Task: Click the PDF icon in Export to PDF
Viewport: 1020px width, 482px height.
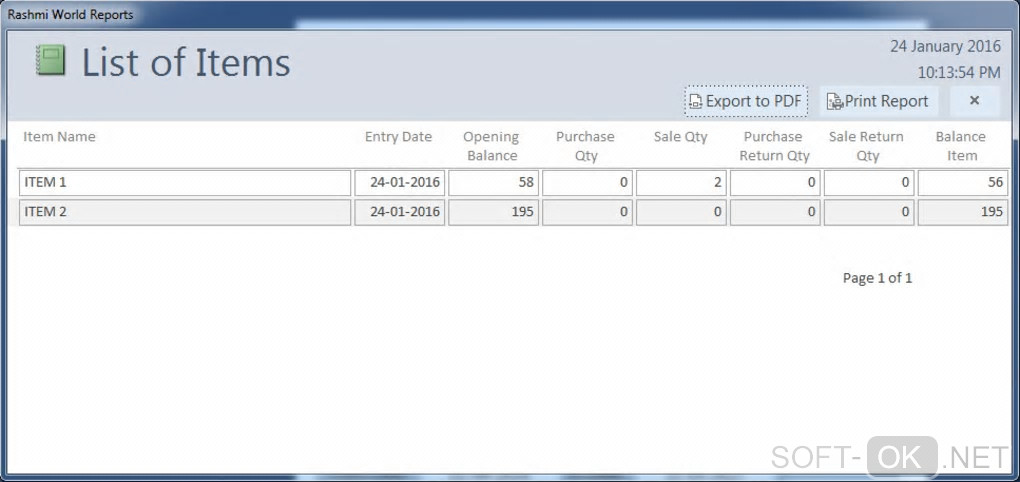Action: [696, 101]
